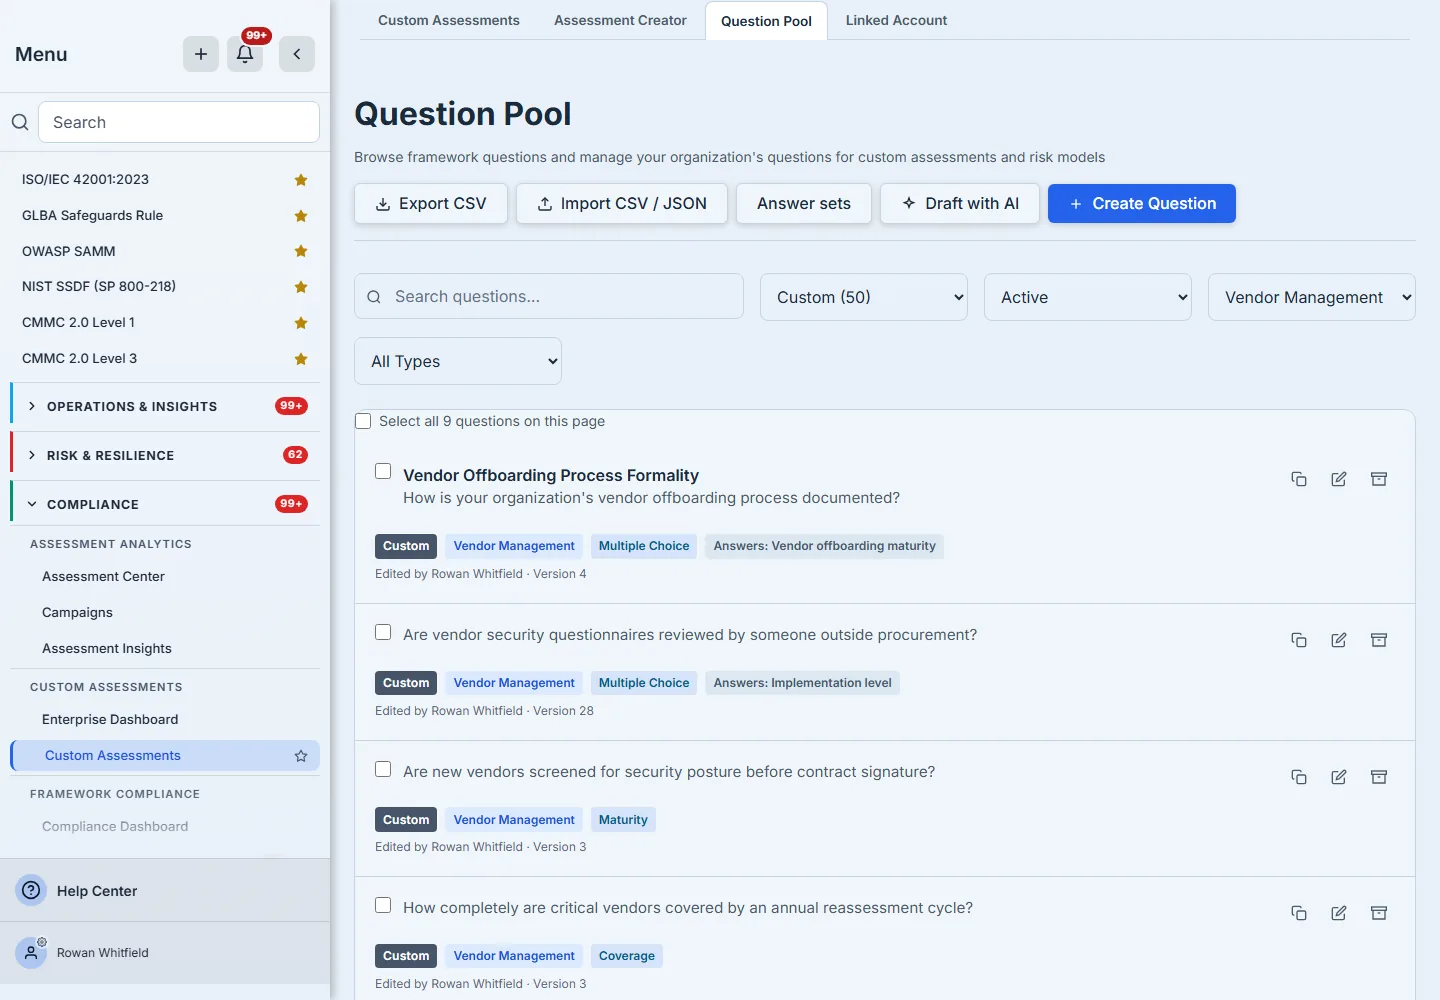Open Rowan Whitfield user avatar

[x=31, y=953]
